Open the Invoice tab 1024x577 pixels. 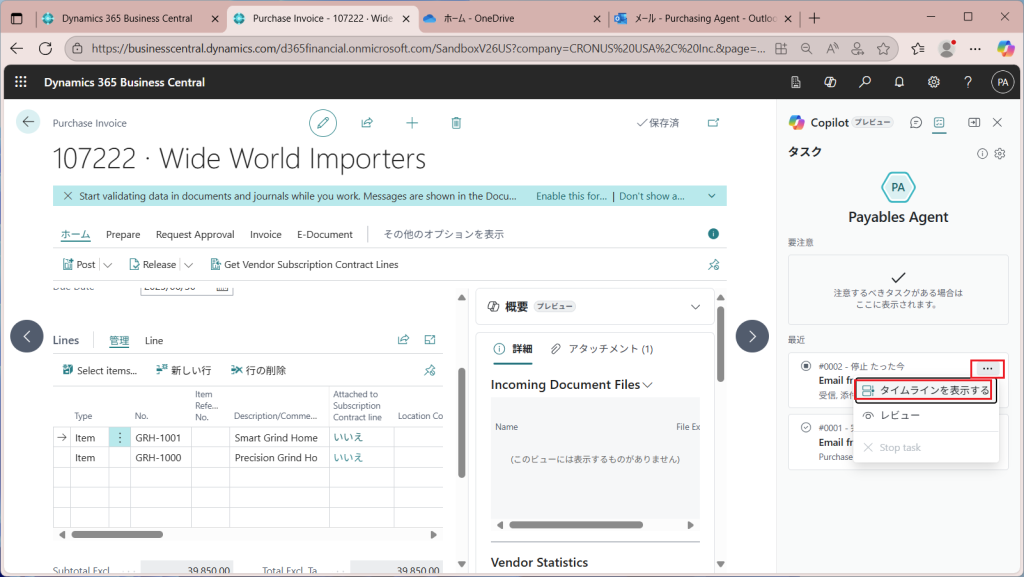point(266,234)
